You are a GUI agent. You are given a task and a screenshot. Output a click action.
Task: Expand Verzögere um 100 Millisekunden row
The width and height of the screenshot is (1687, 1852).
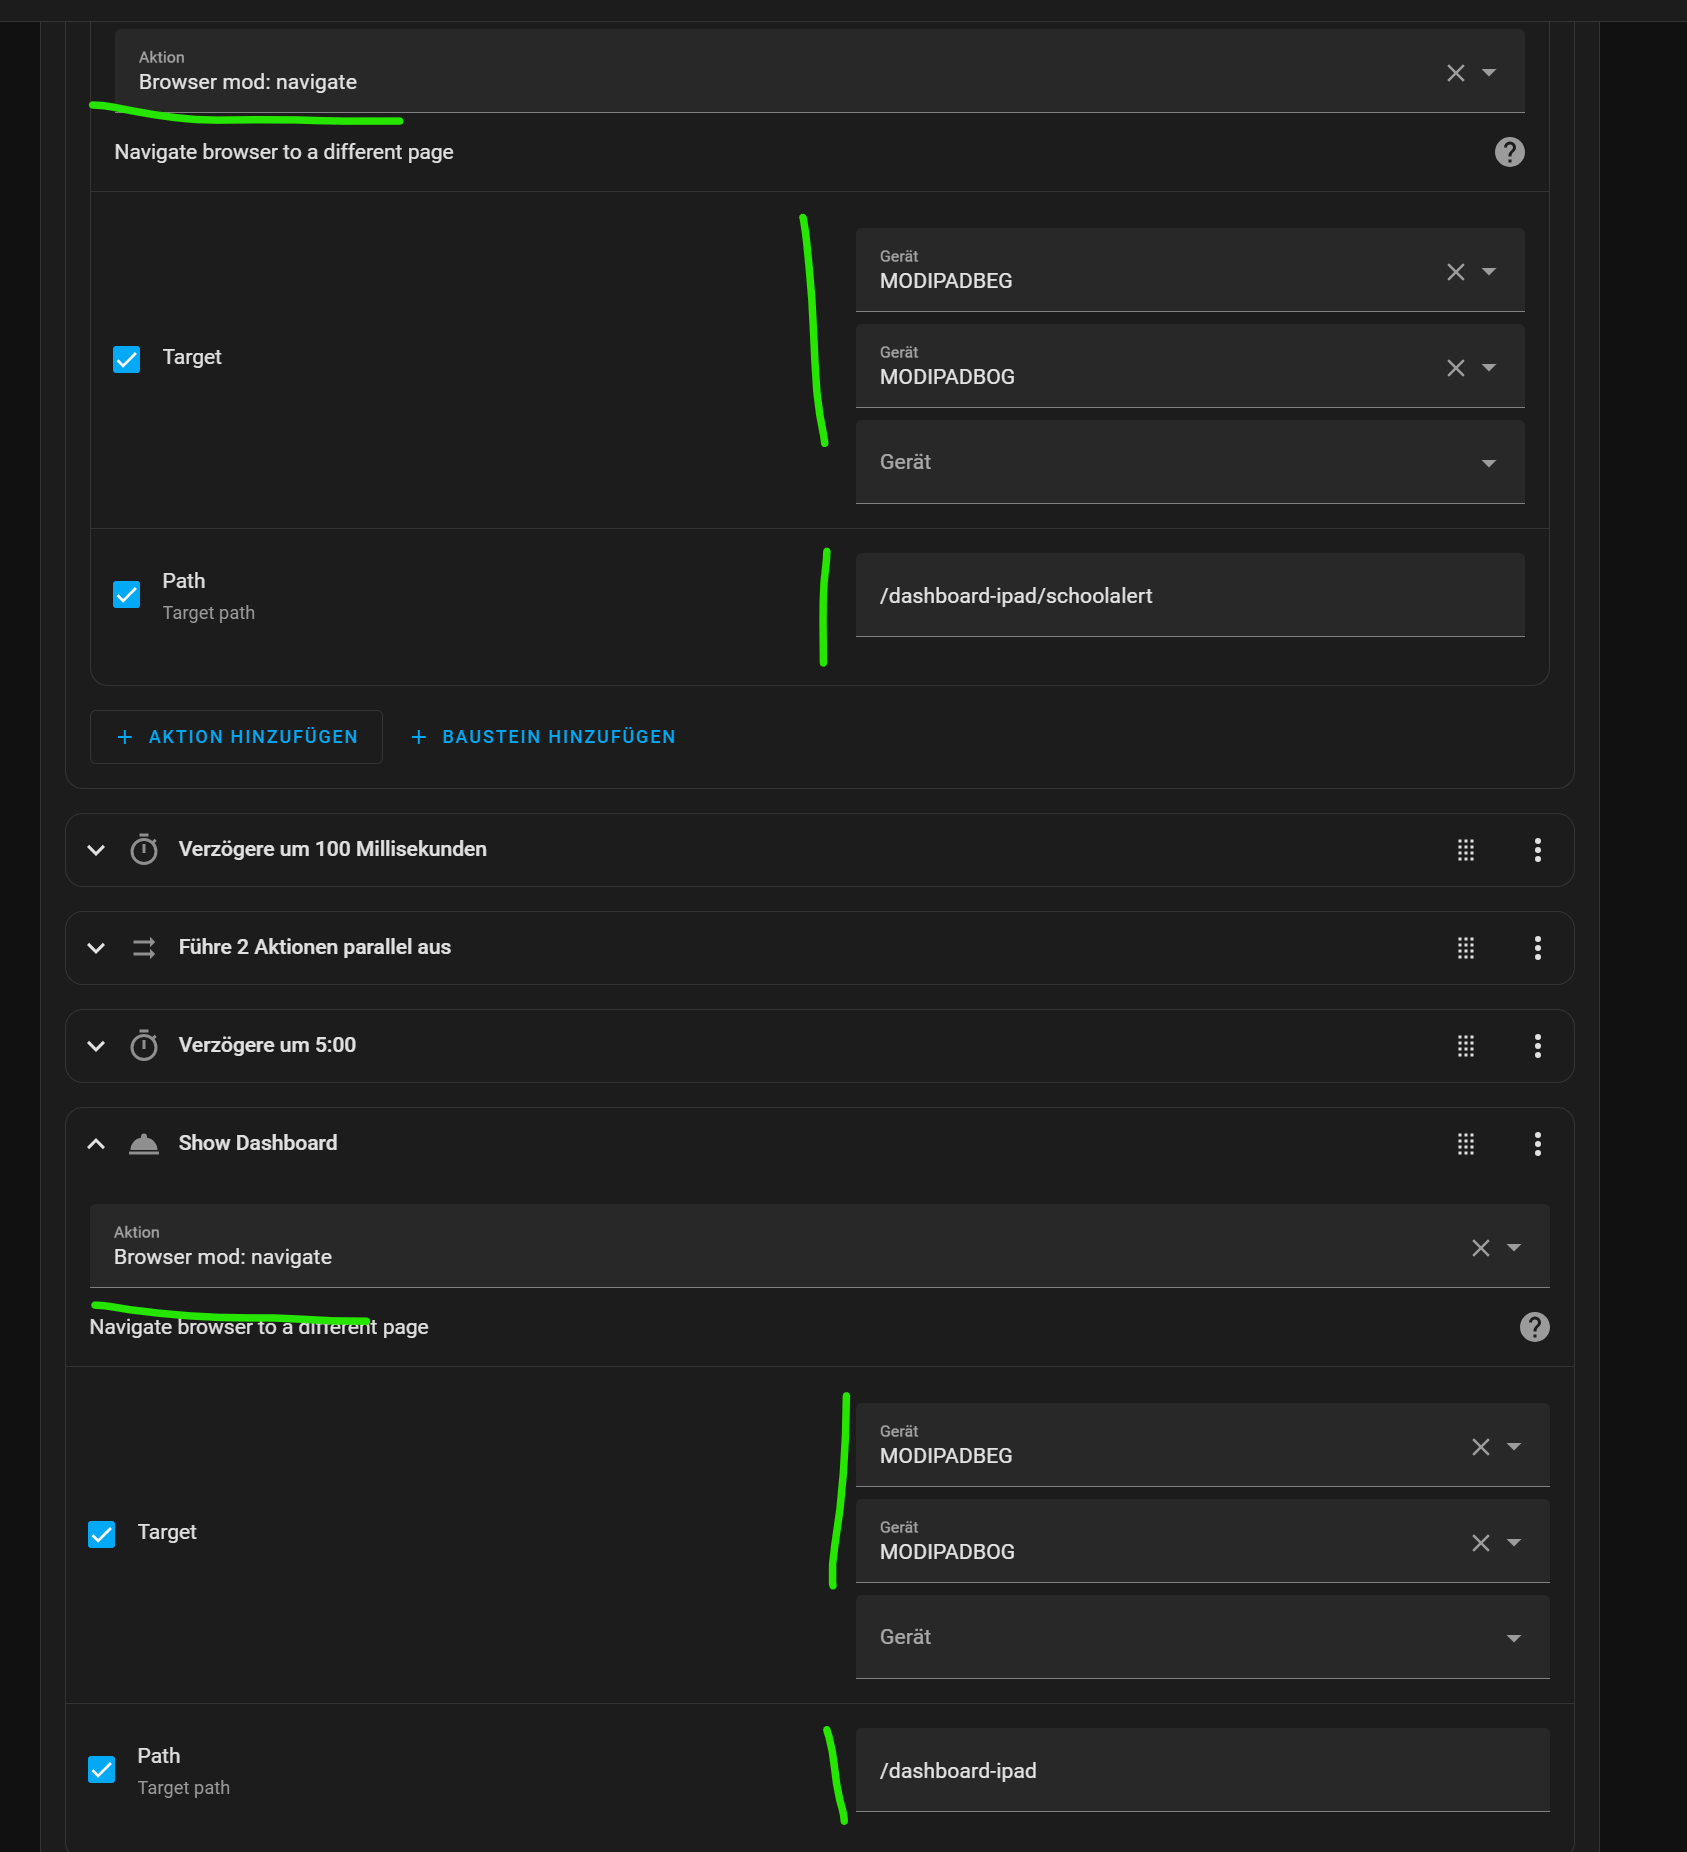point(96,850)
